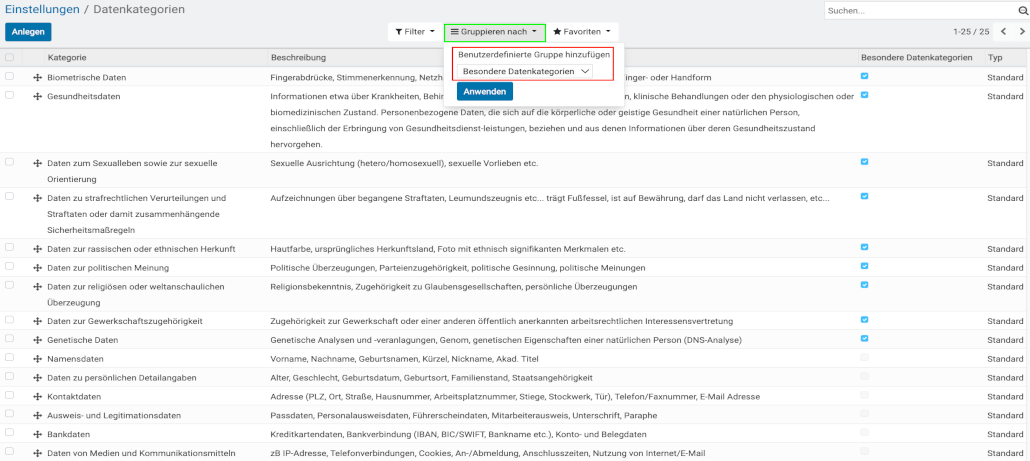This screenshot has height=461, width=1030.
Task: Select all rows with header checkbox
Action: pyautogui.click(x=10, y=58)
